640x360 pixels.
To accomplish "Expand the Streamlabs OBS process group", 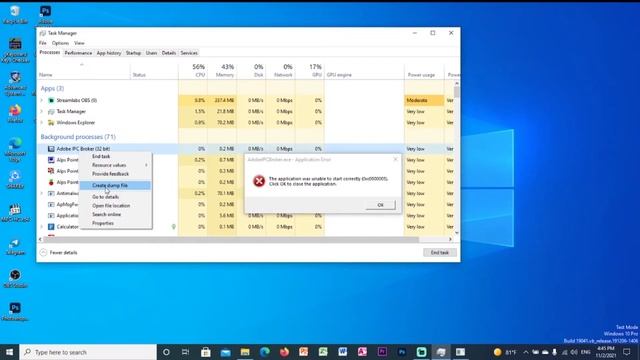I will pyautogui.click(x=42, y=100).
